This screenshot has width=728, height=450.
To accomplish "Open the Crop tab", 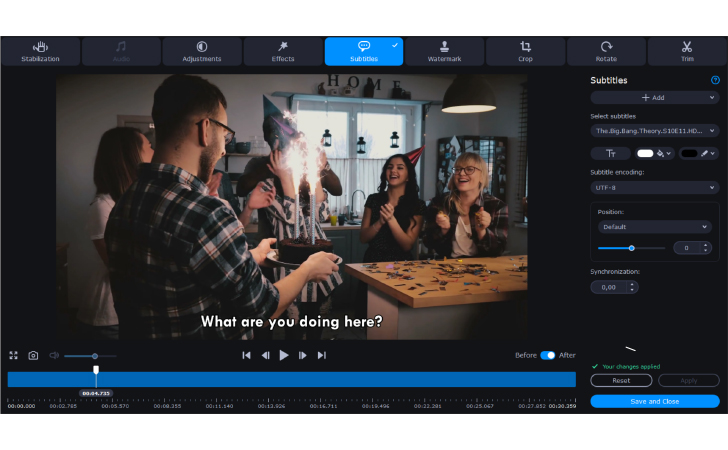I will point(525,52).
